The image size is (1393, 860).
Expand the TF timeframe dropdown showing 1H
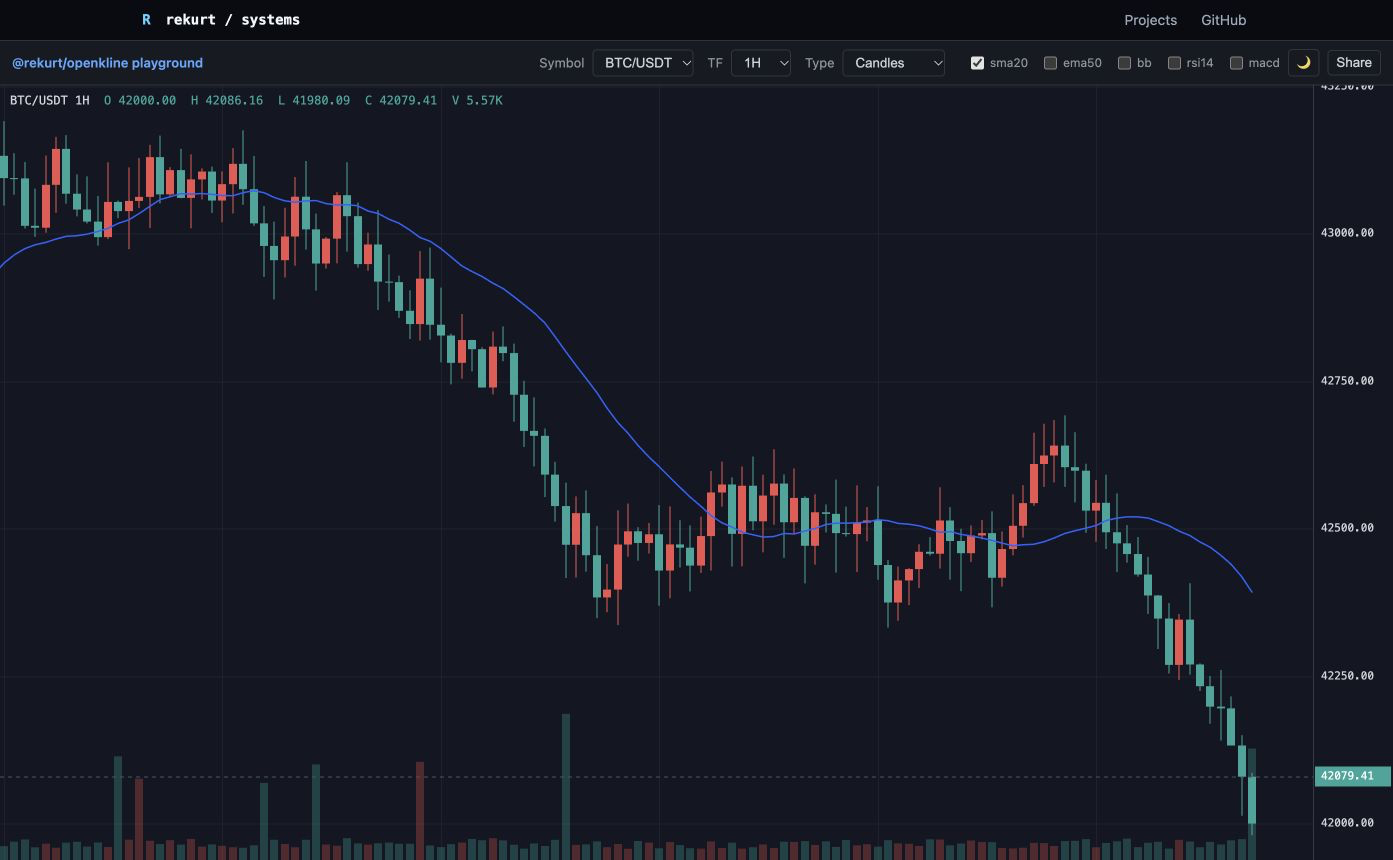tap(761, 63)
